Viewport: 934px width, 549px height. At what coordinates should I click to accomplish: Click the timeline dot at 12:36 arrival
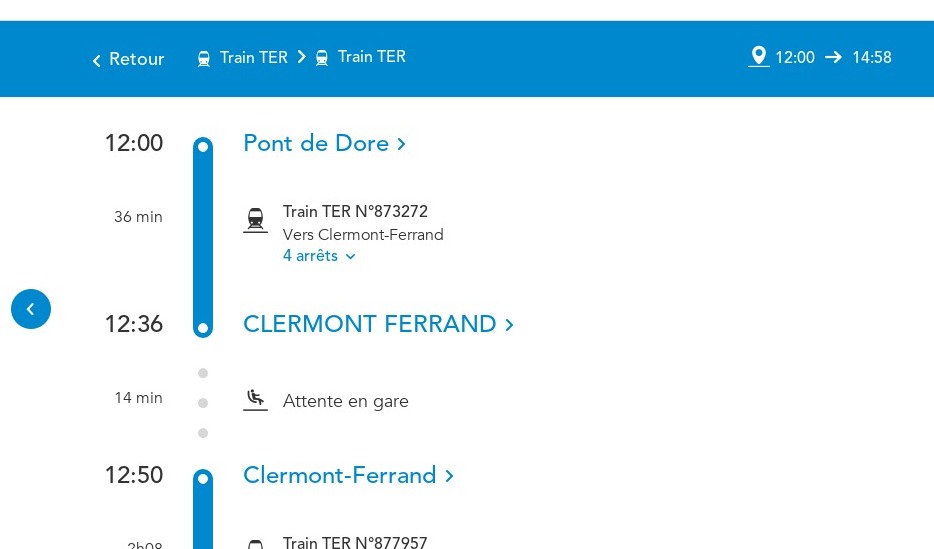[x=203, y=328]
